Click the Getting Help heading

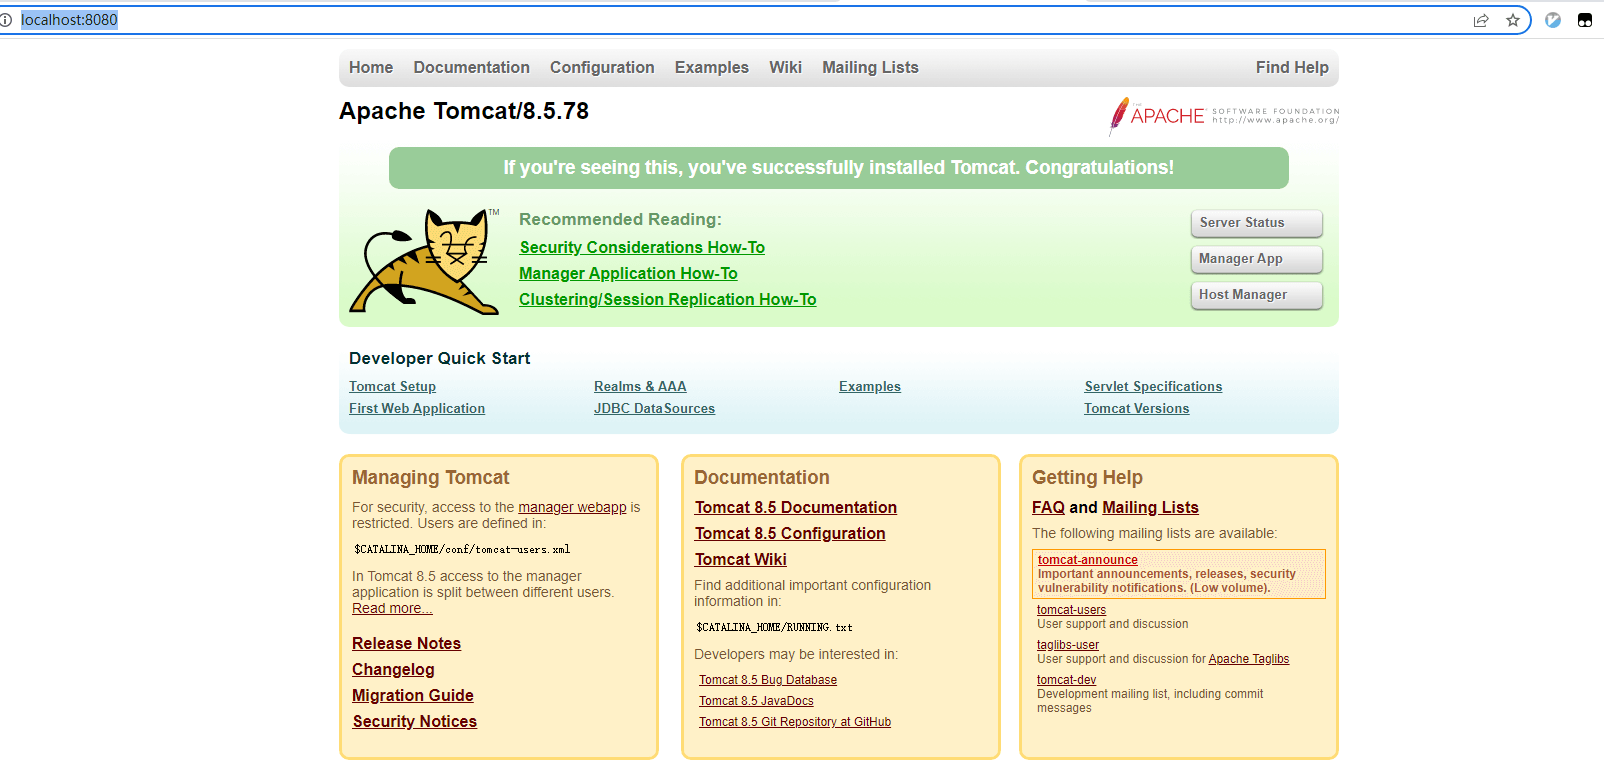pos(1087,477)
